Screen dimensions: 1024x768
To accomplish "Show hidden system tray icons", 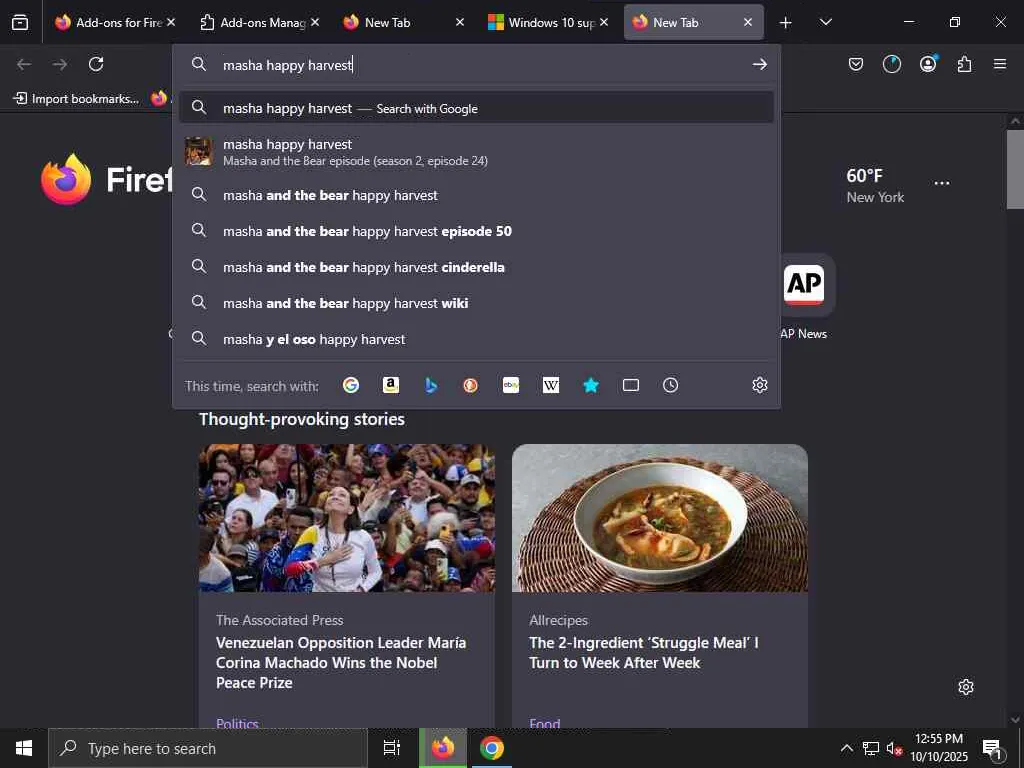I will pos(846,748).
